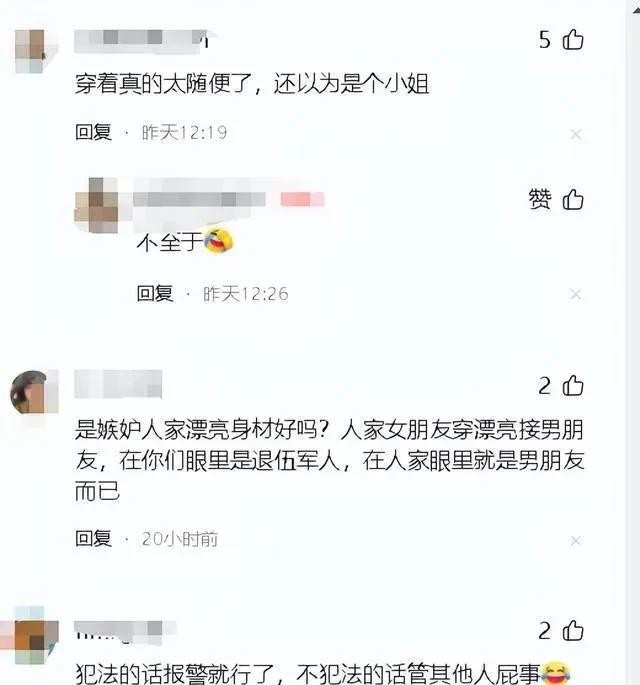
Task: Like the comment with 5 likes
Action: click(x=573, y=40)
